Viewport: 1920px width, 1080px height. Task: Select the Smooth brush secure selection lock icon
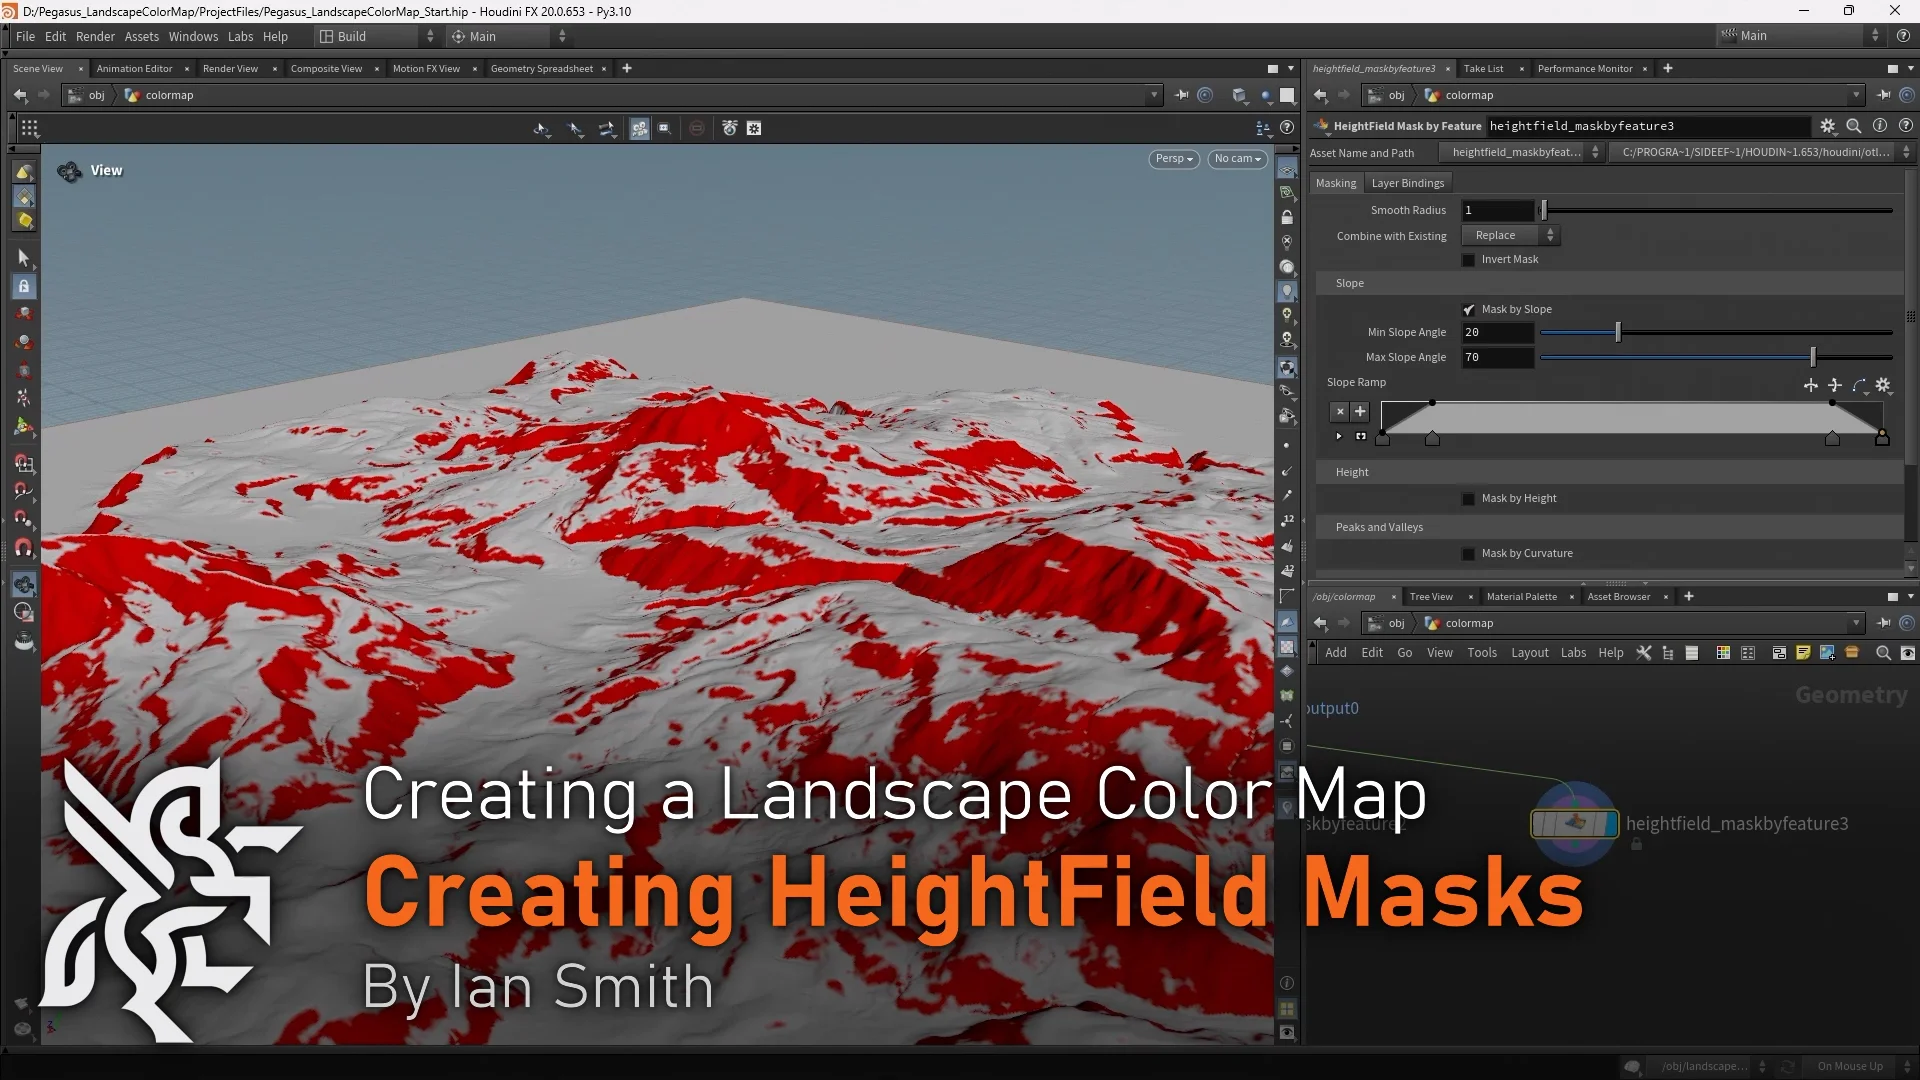24,286
